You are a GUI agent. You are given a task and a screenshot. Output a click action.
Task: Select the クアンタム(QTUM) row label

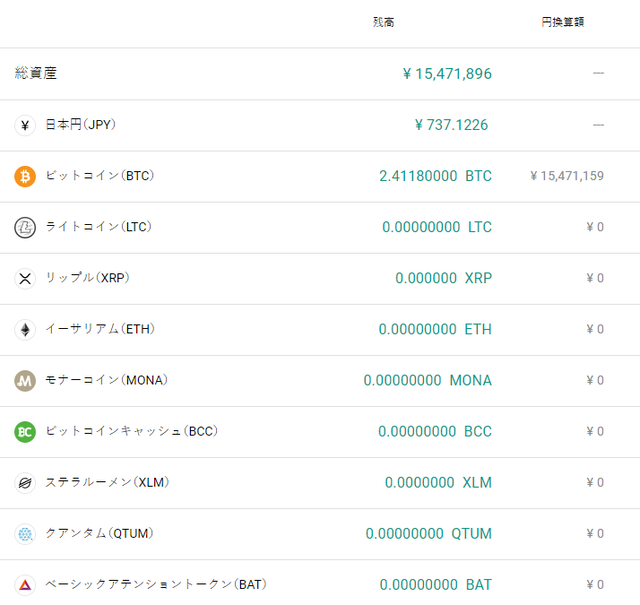[x=99, y=533]
